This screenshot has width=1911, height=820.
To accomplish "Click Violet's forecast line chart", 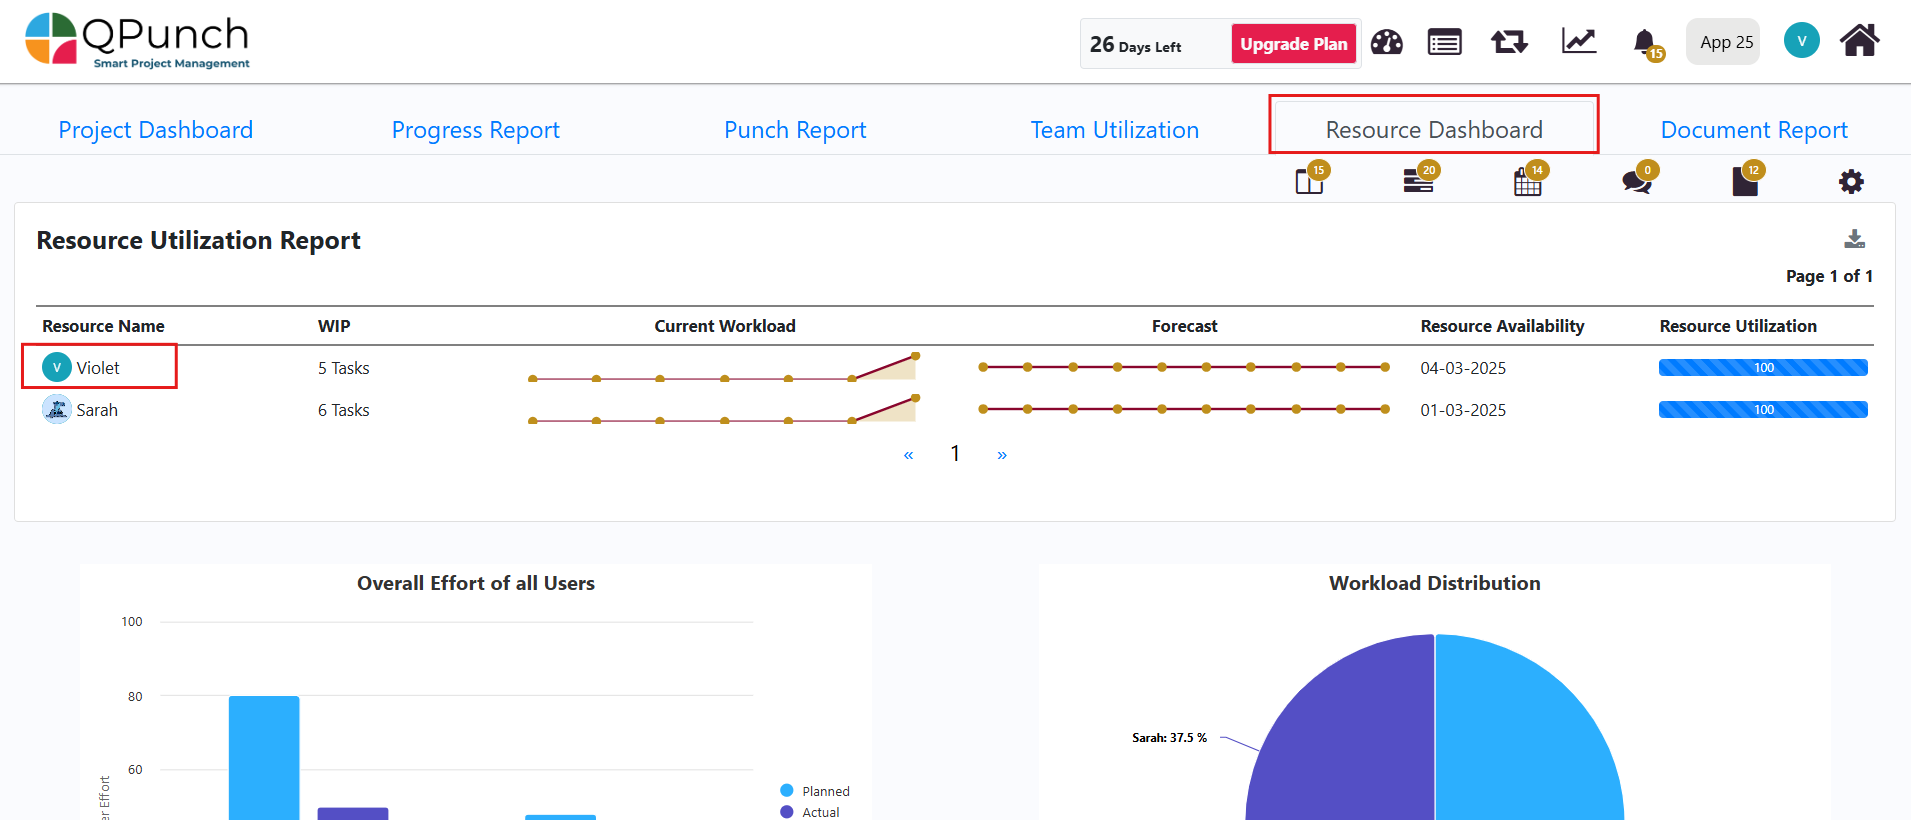I will coord(1184,367).
